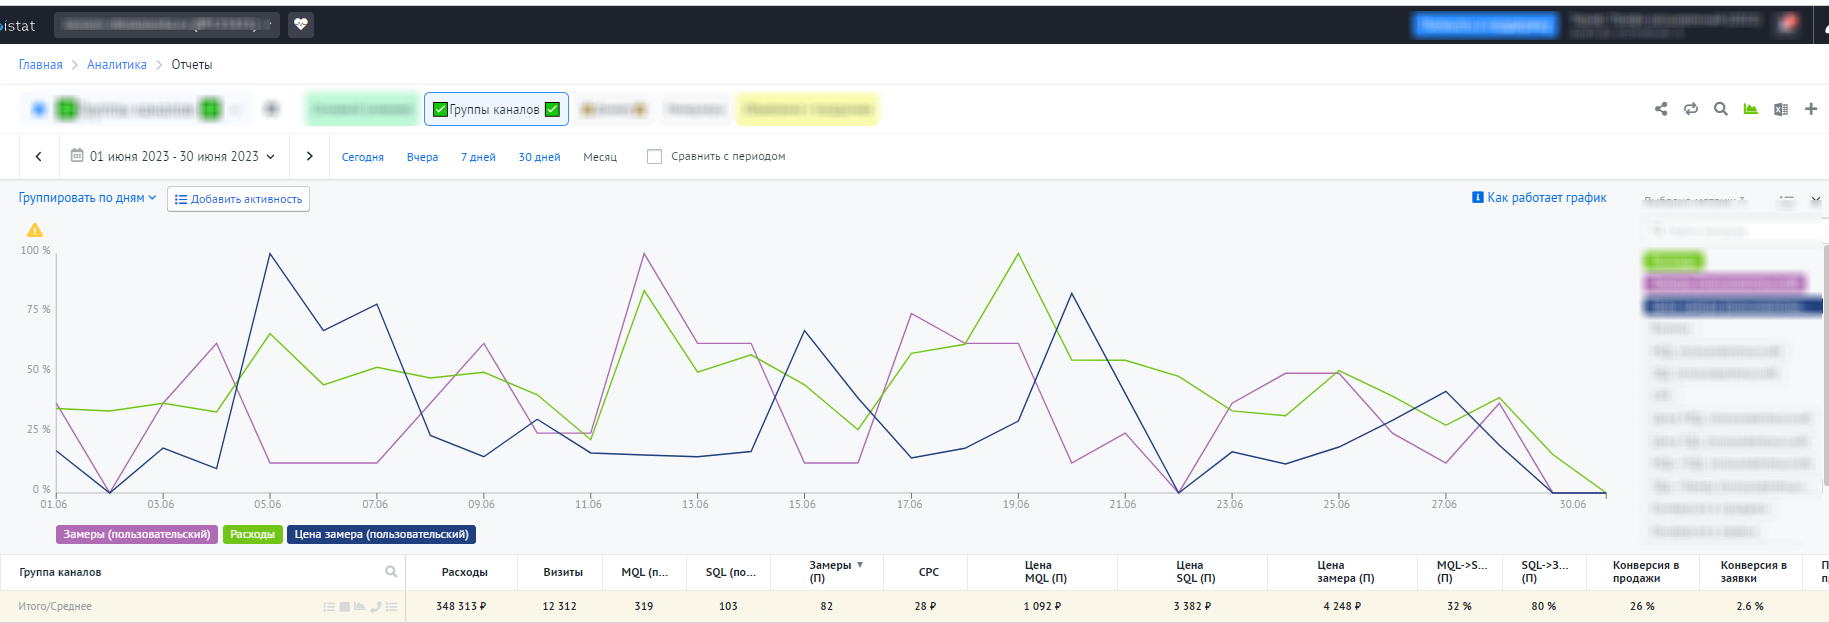The image size is (1829, 623).
Task: Open the Группировать по дням dropdown
Action: [87, 198]
